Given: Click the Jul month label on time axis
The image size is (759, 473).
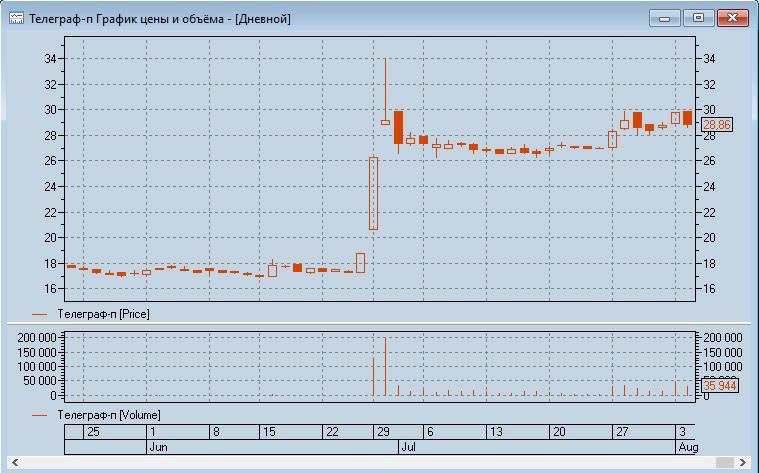Looking at the screenshot, I should pos(409,447).
